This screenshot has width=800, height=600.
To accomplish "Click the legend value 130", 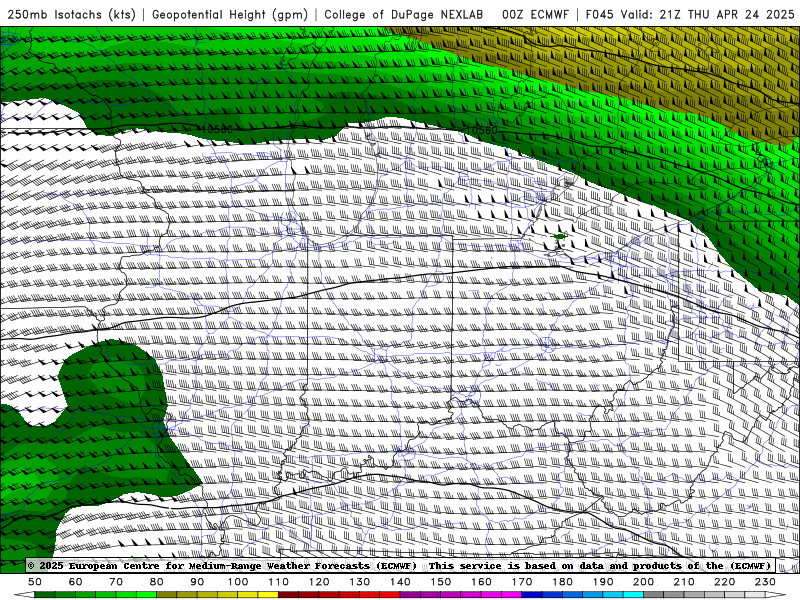I will (360, 582).
